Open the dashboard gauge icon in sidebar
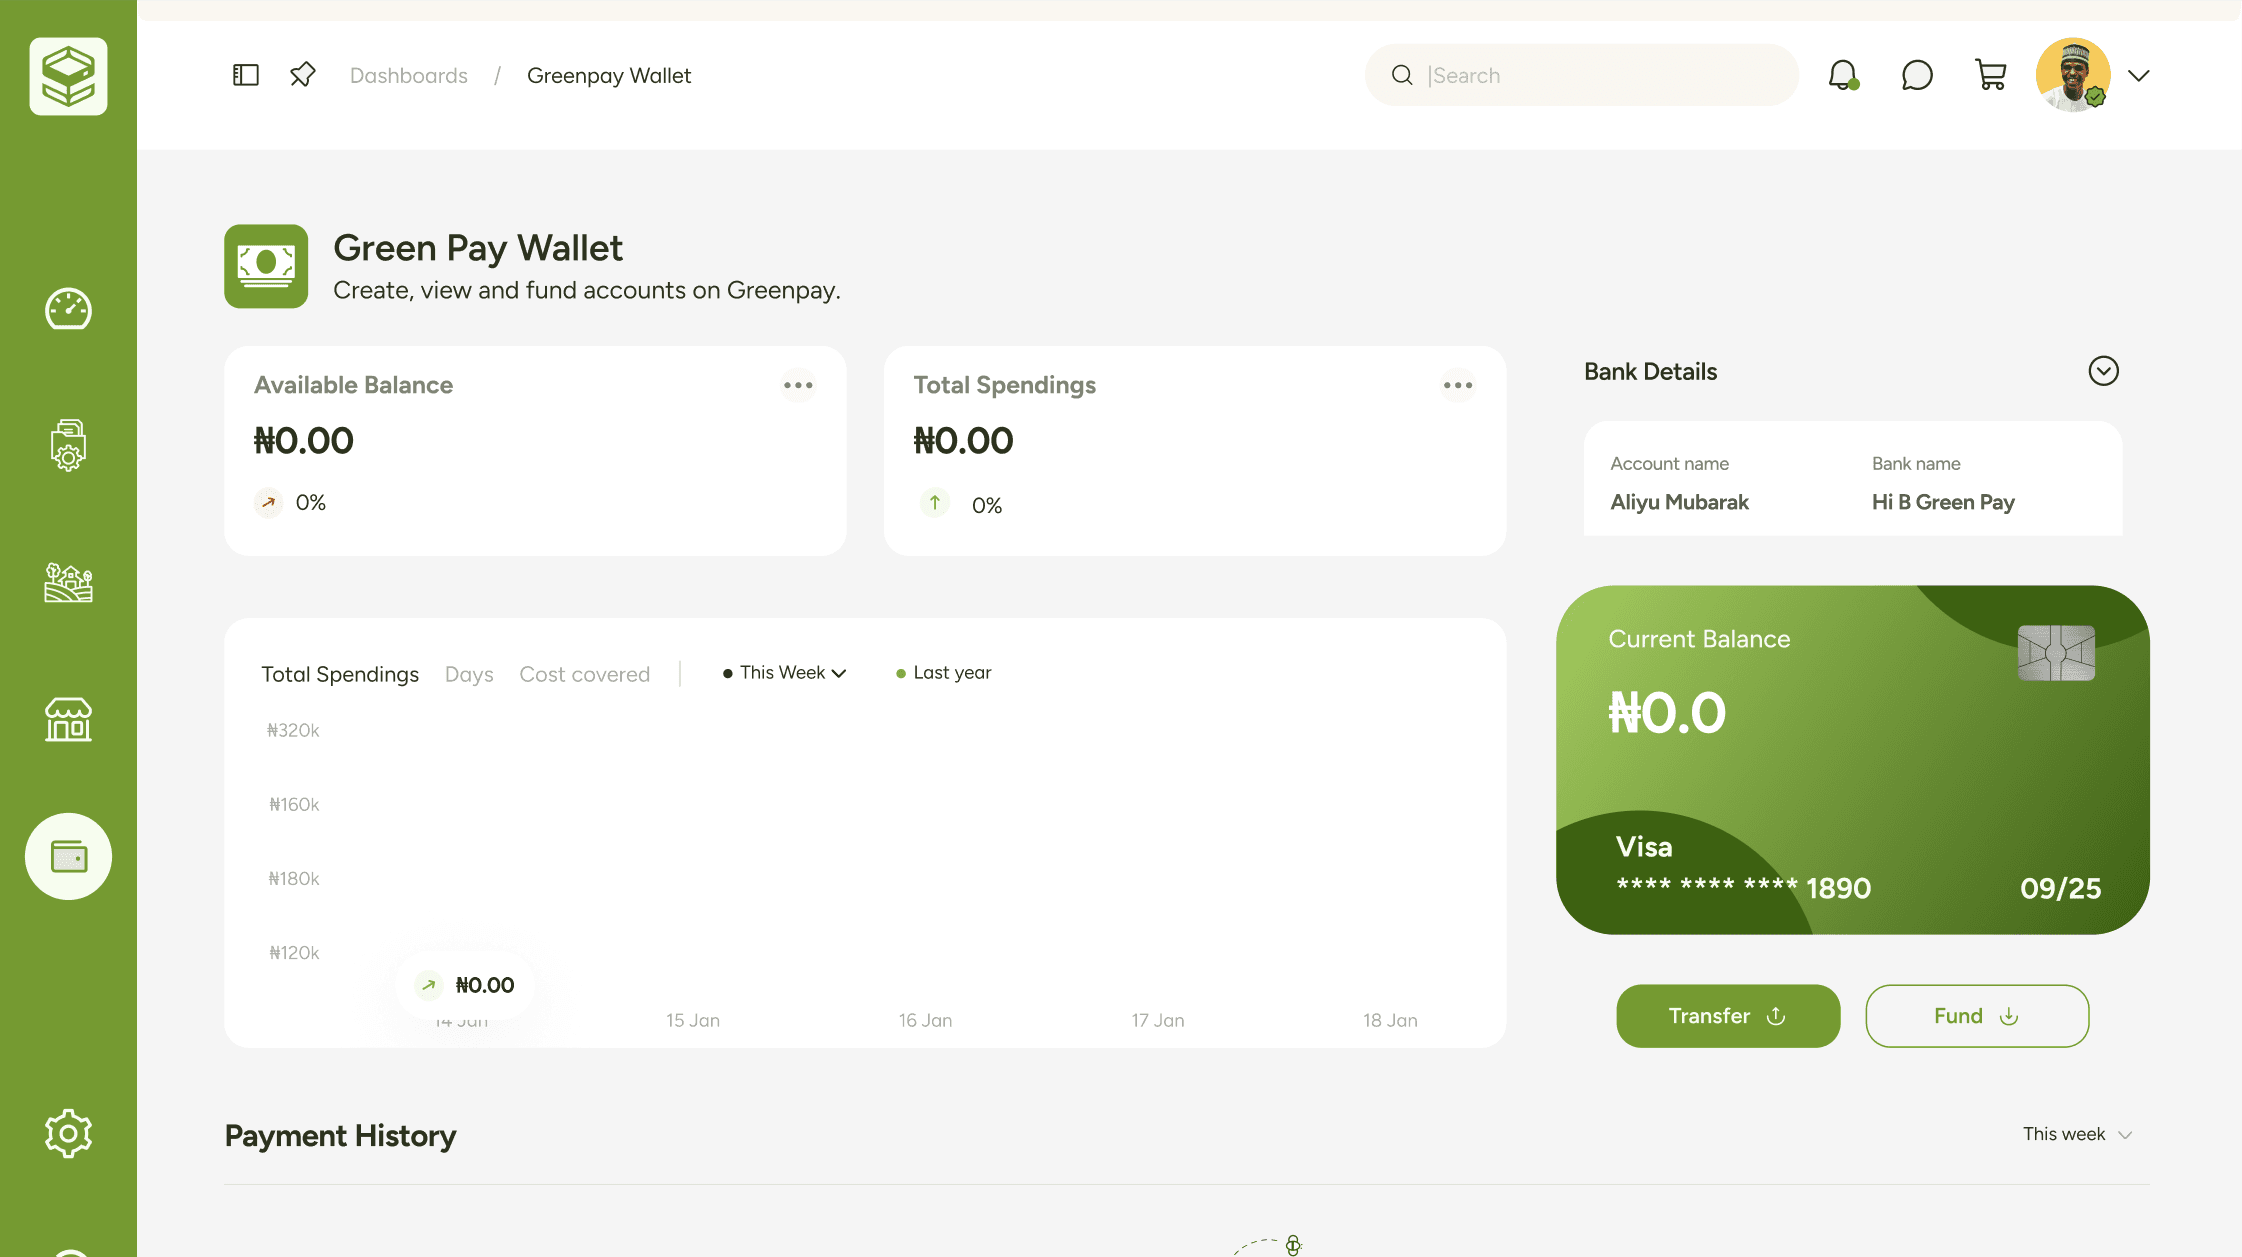This screenshot has width=2242, height=1257. 68,309
